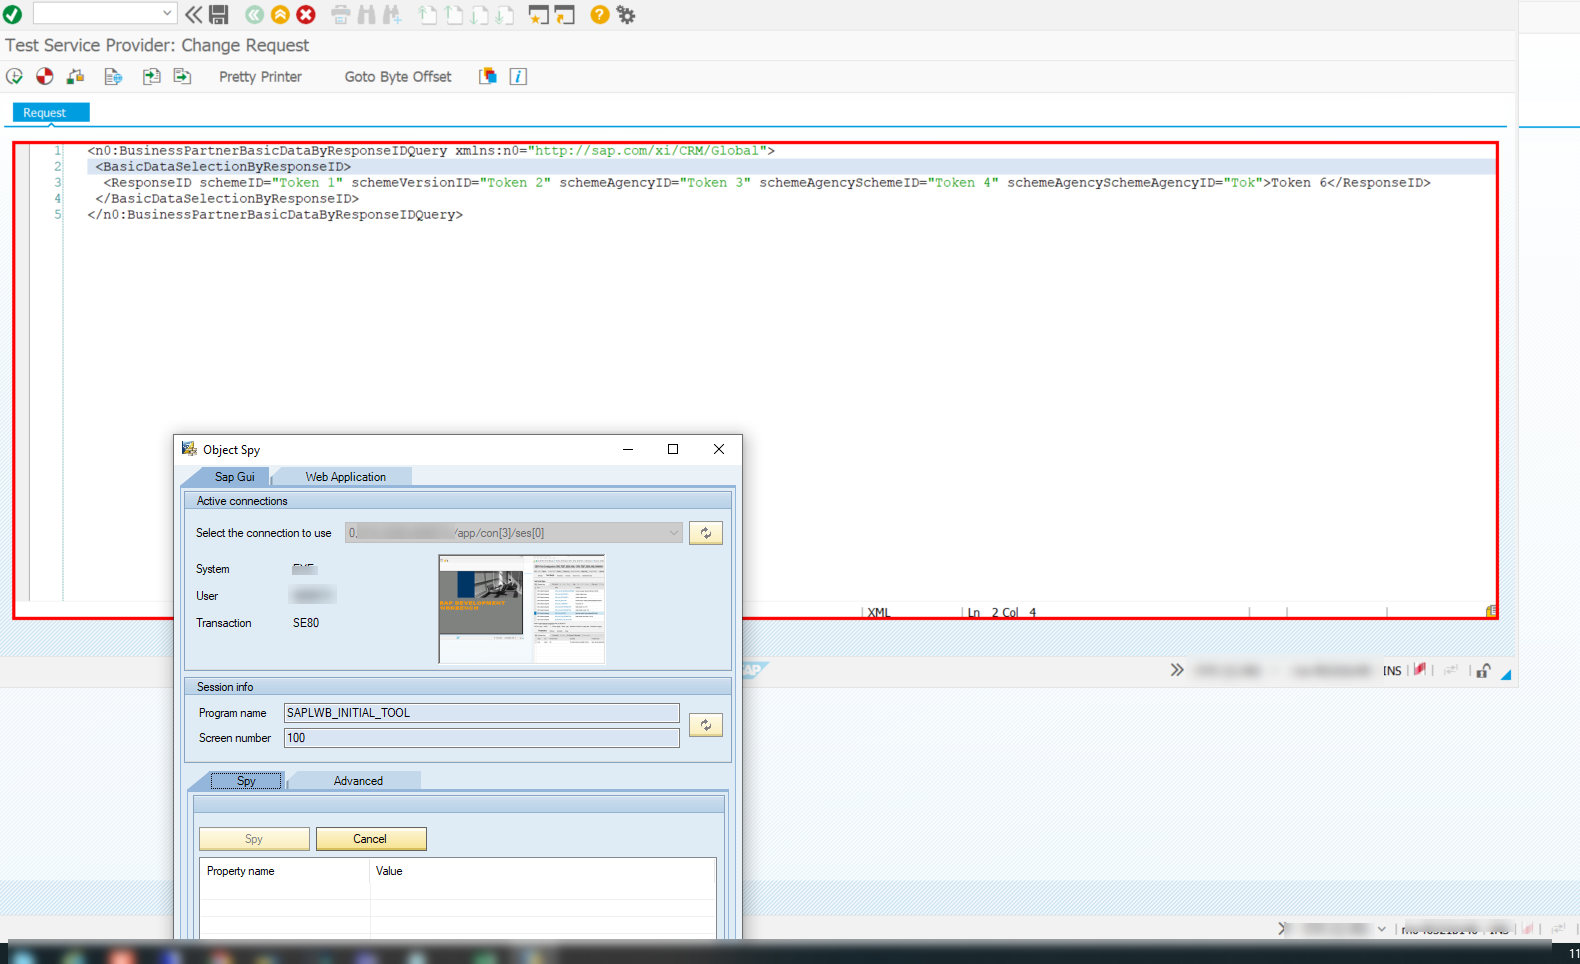Open Customize Local Layout gear icon
1580x964 pixels.
point(626,15)
